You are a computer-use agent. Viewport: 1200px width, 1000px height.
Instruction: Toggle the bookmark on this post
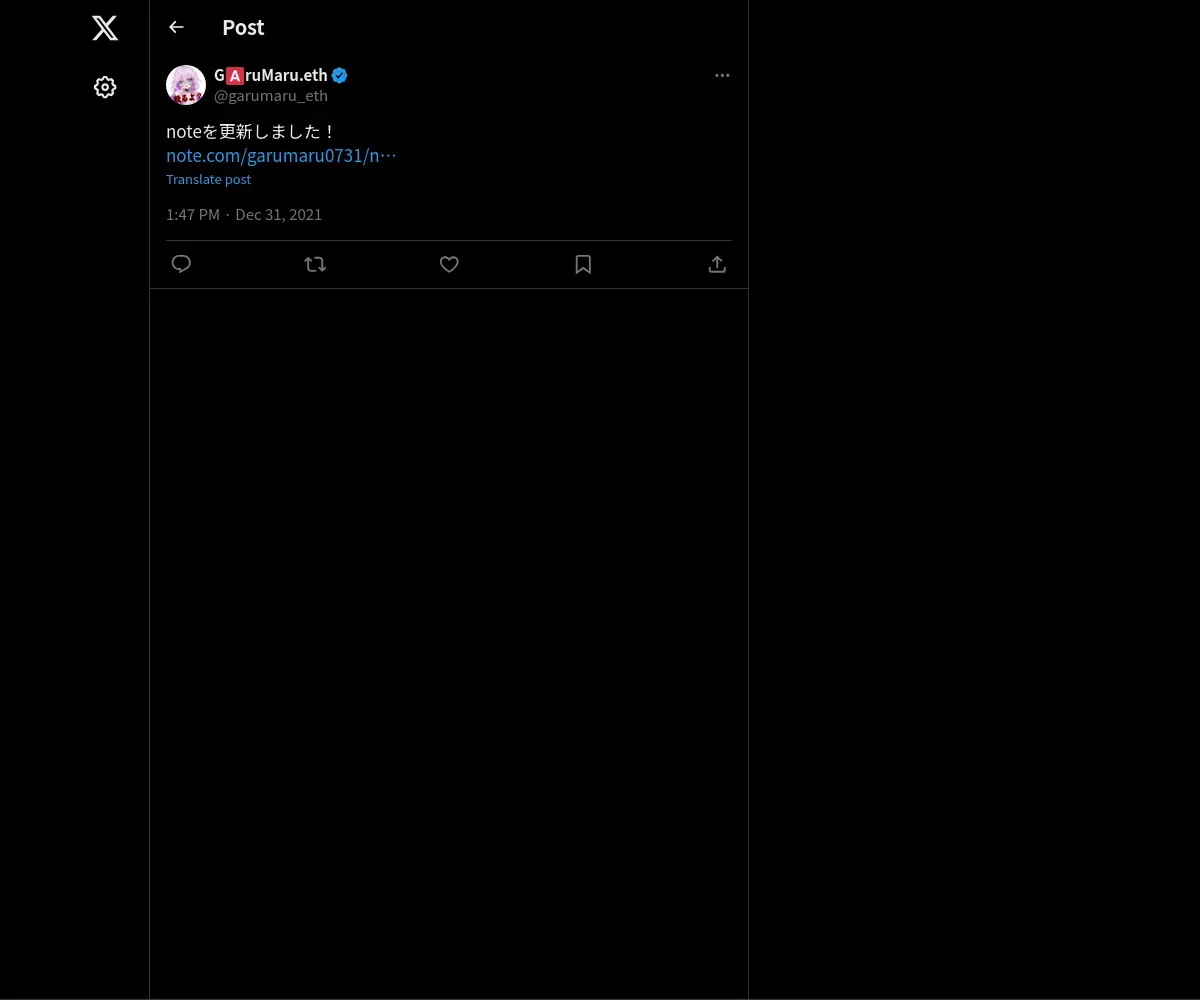583,264
